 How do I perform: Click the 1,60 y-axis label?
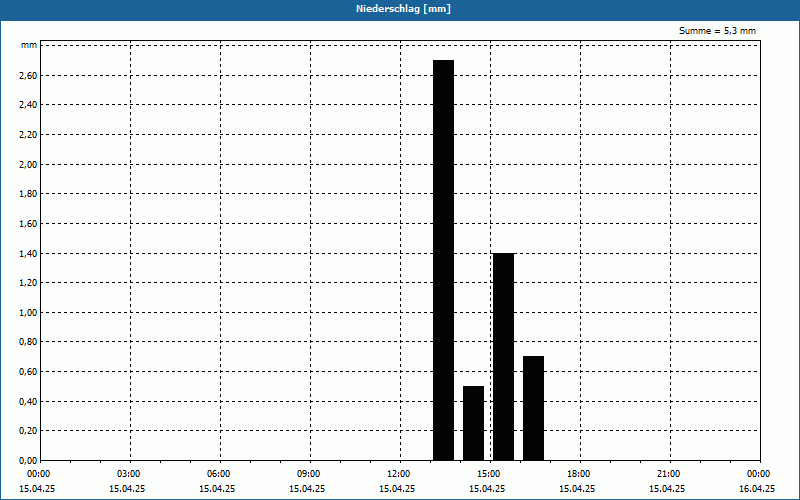[28, 223]
